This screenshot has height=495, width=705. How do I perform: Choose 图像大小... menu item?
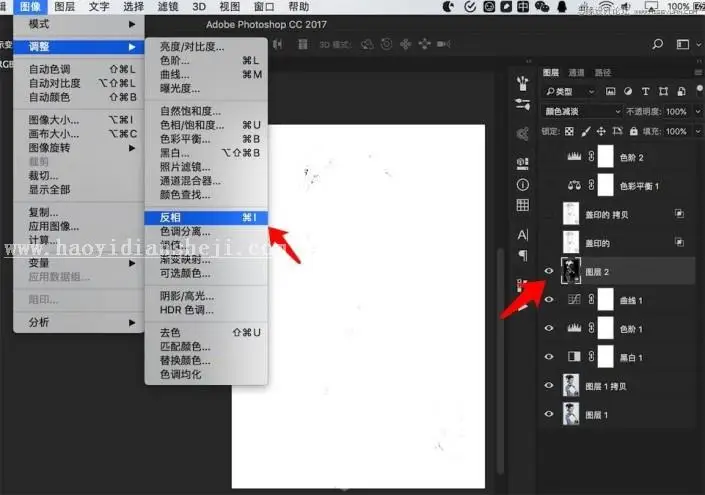81,120
